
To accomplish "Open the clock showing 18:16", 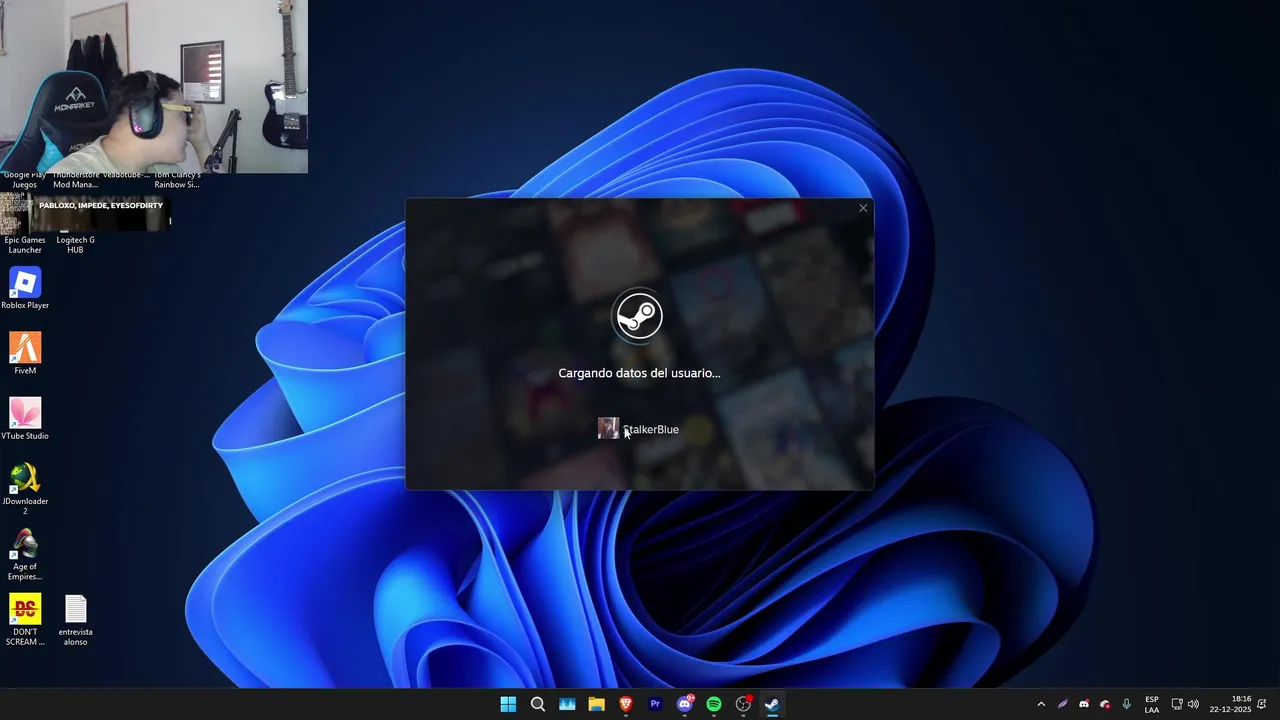I will click(x=1230, y=704).
